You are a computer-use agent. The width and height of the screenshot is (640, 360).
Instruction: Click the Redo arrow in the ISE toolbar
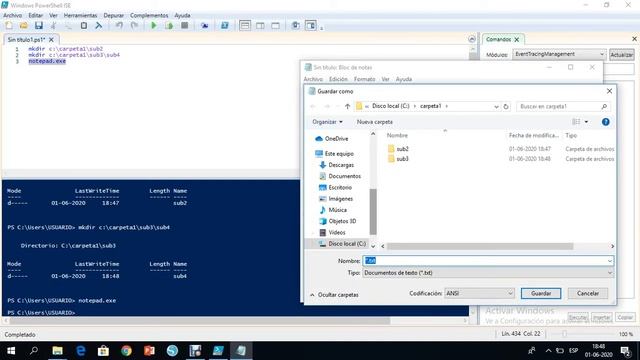(x=134, y=26)
